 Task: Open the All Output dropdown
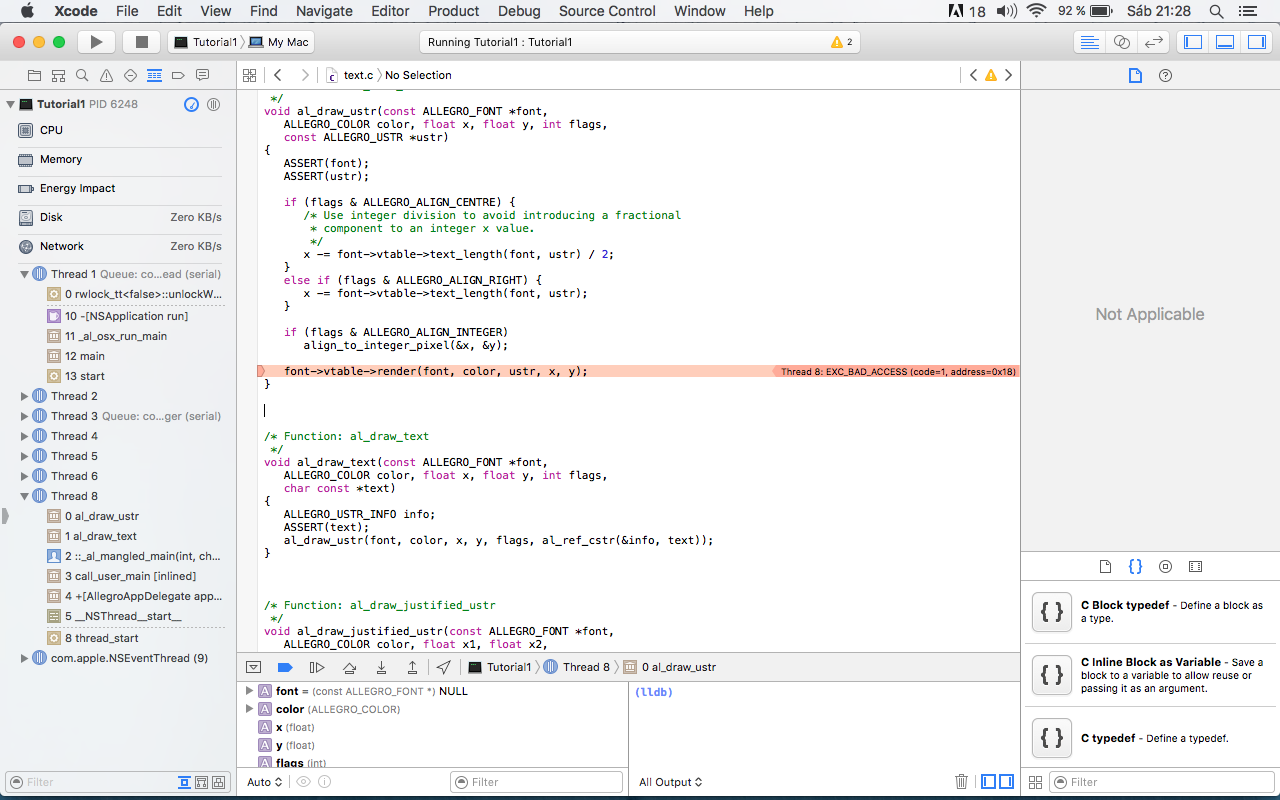[x=670, y=782]
